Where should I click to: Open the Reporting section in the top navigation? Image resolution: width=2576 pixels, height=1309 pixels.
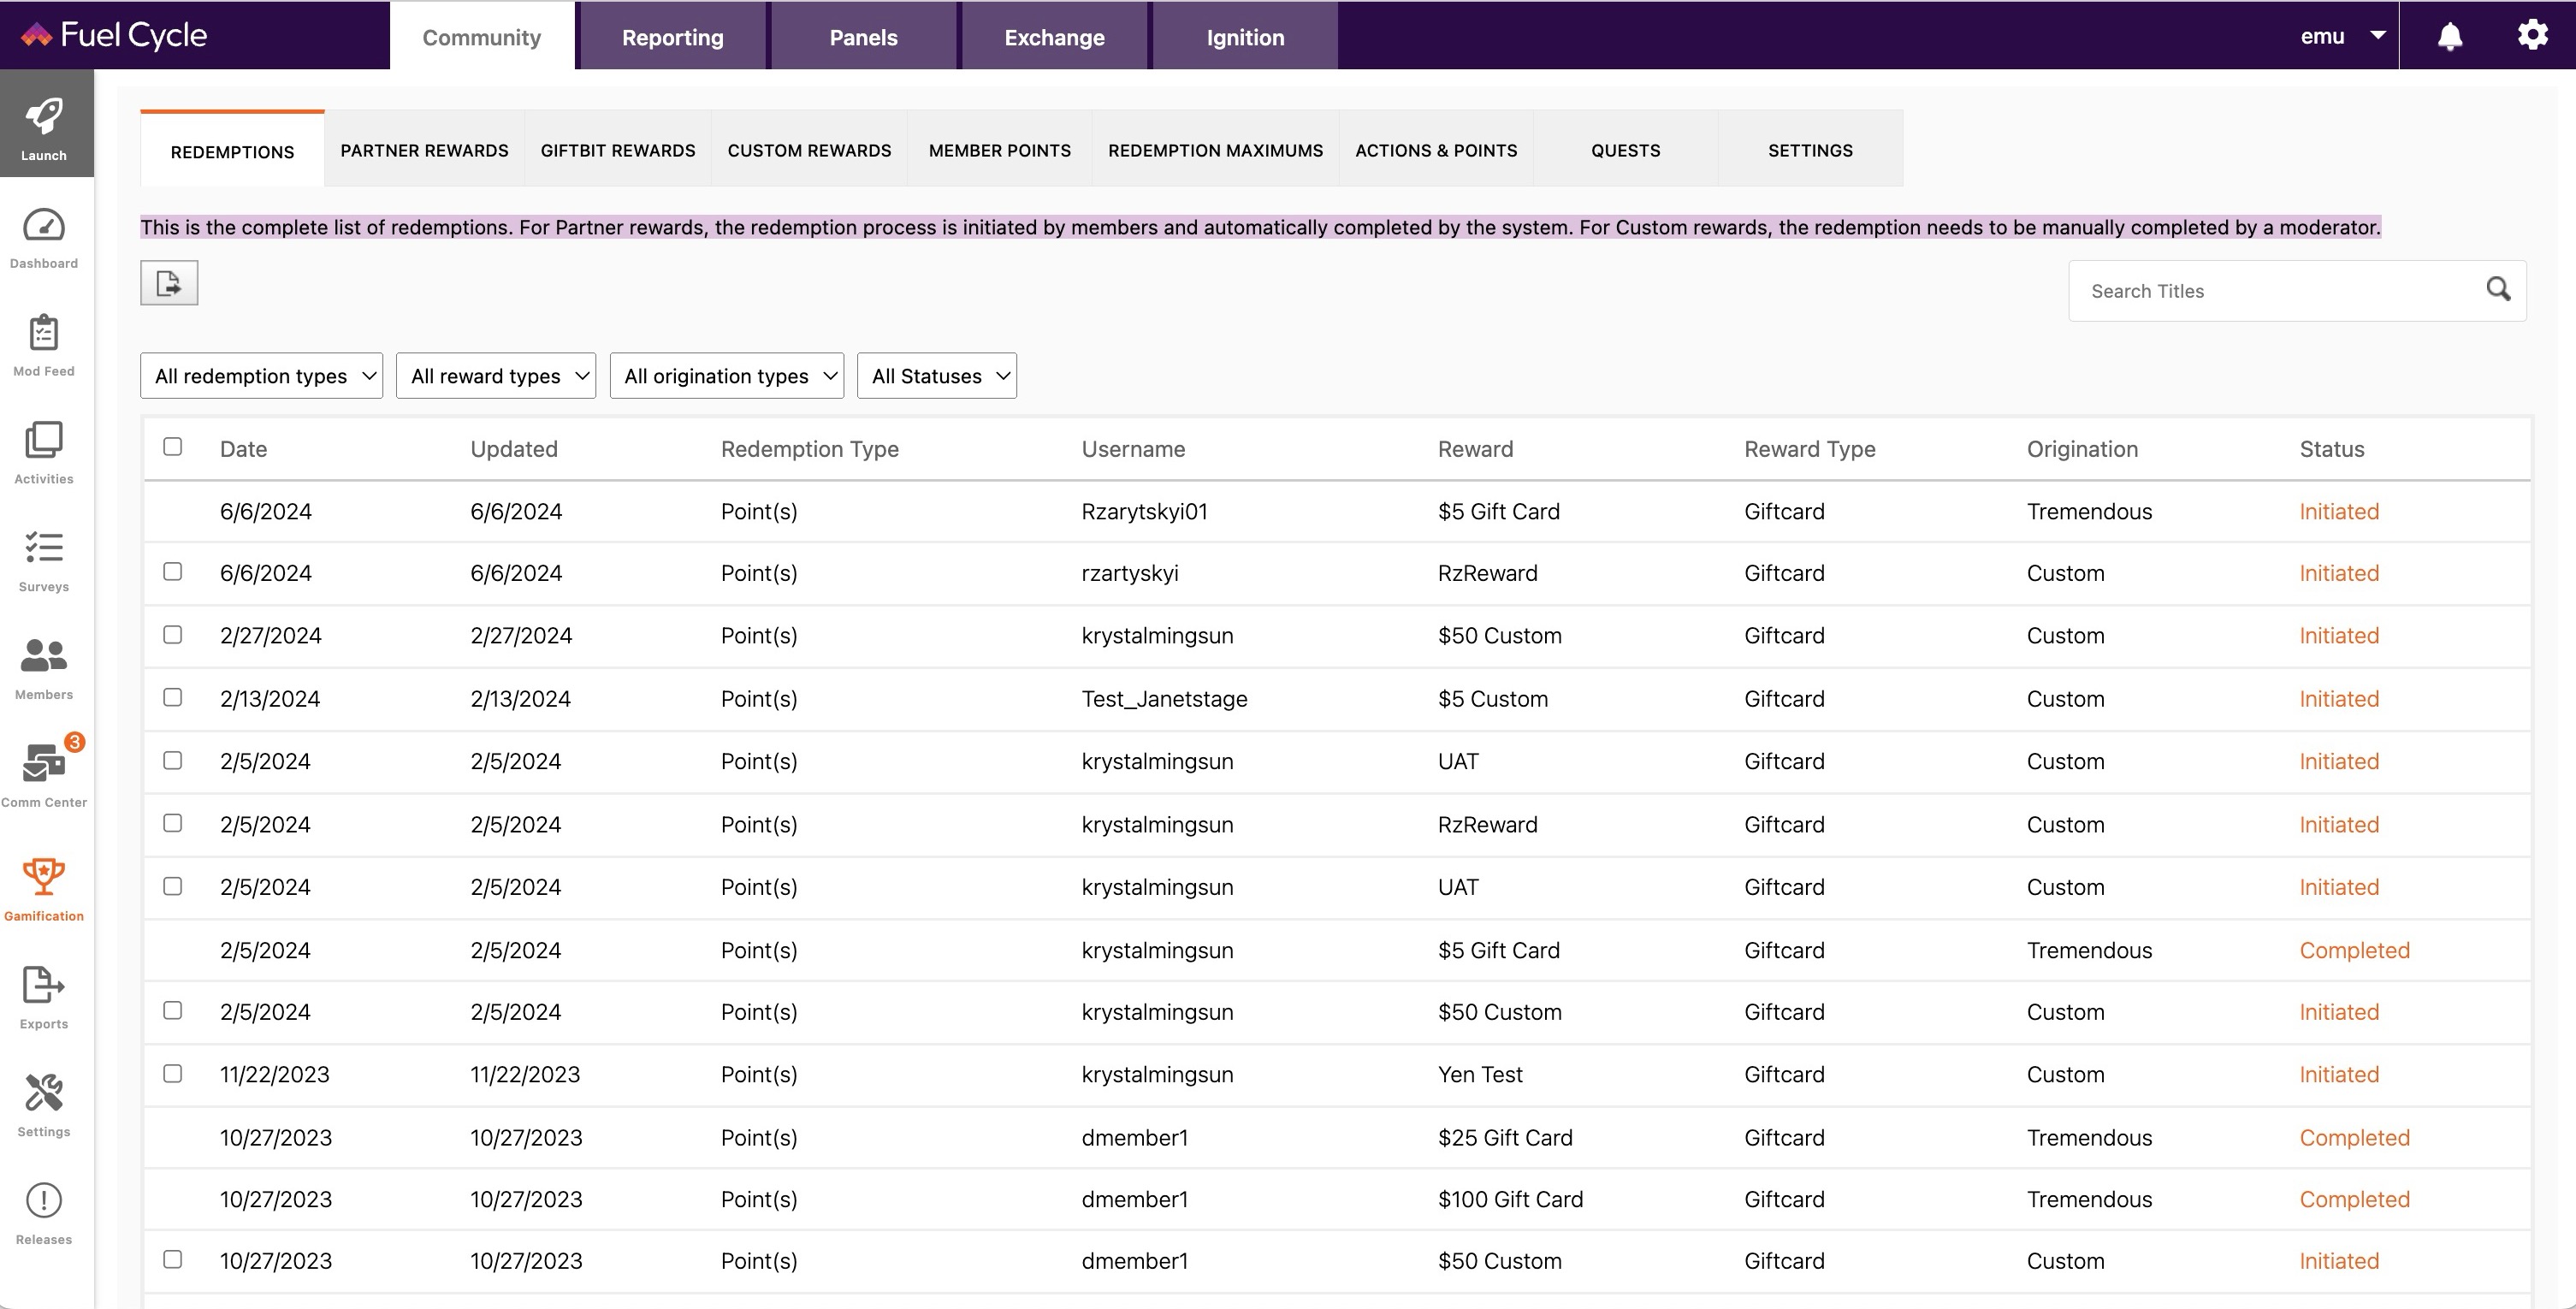tap(672, 36)
